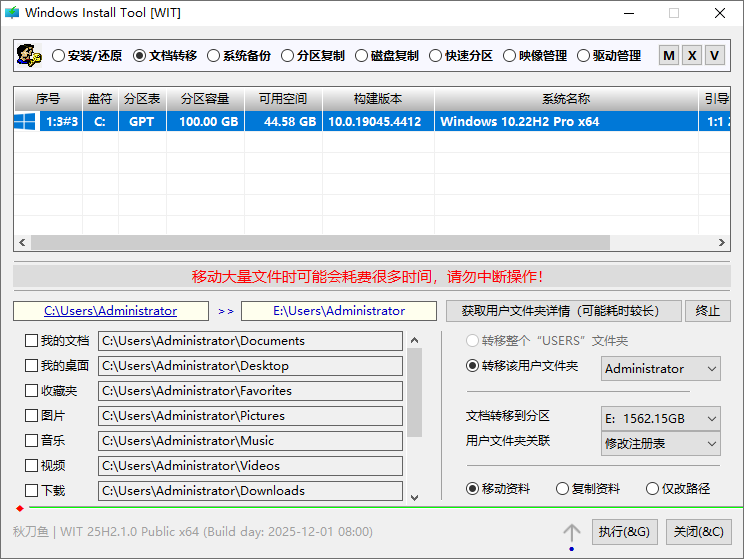Click the 分区容量 column header

205,99
